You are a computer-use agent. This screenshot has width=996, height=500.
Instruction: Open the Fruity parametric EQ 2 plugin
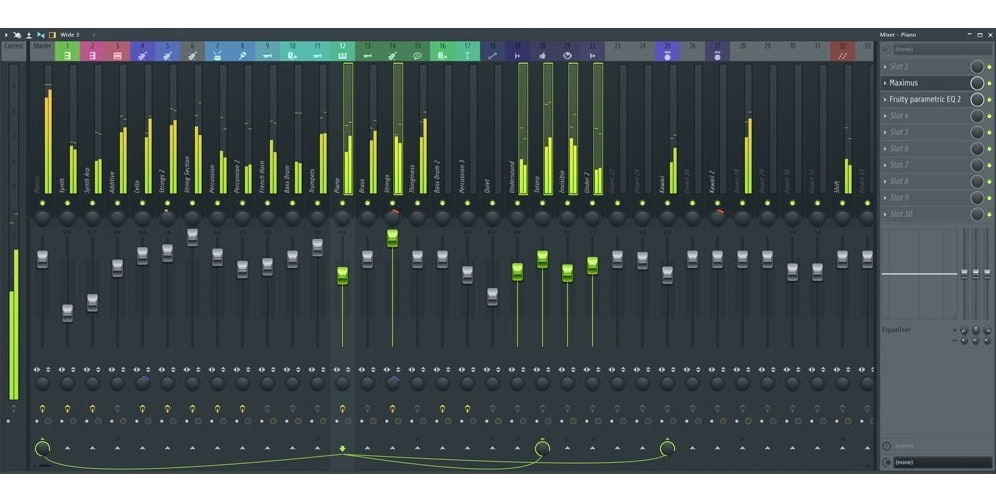click(x=925, y=100)
